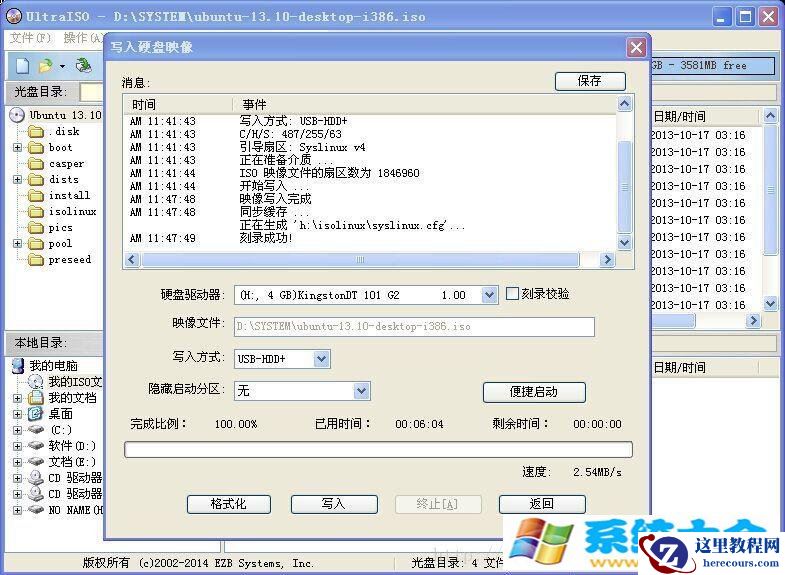Select the casper folder icon
This screenshot has width=785, height=575.
(x=36, y=164)
